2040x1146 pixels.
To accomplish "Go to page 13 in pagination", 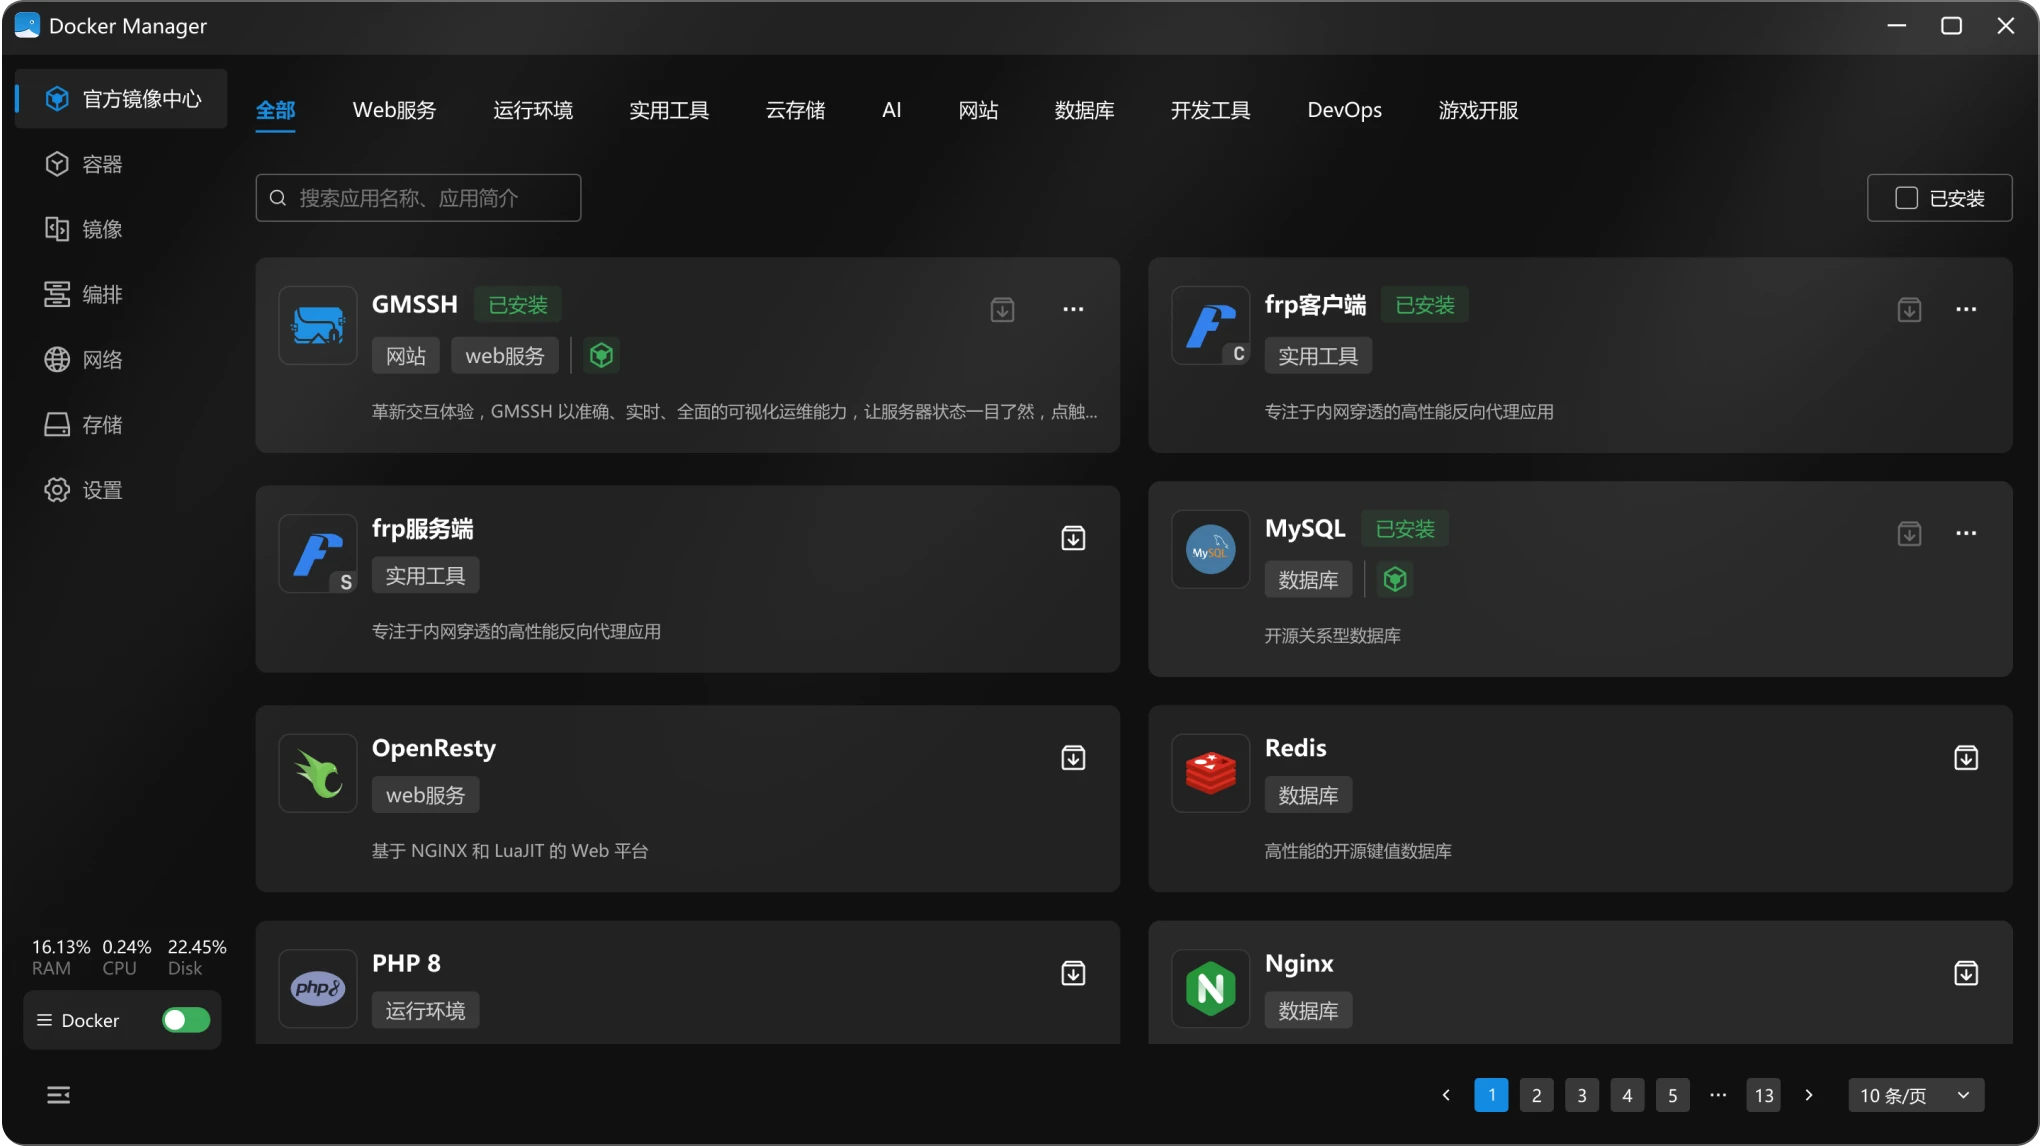I will (1764, 1095).
